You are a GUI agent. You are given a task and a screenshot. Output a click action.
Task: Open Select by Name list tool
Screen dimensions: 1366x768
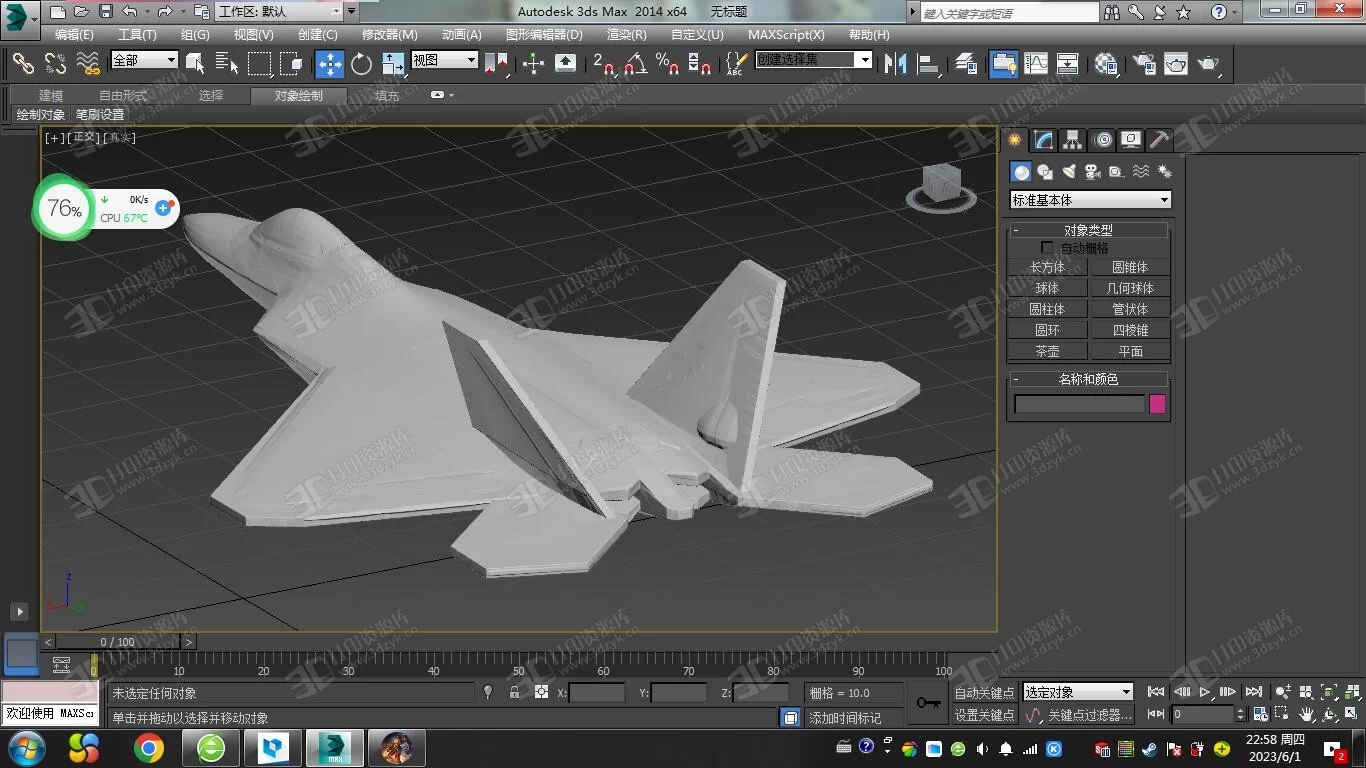tap(227, 63)
